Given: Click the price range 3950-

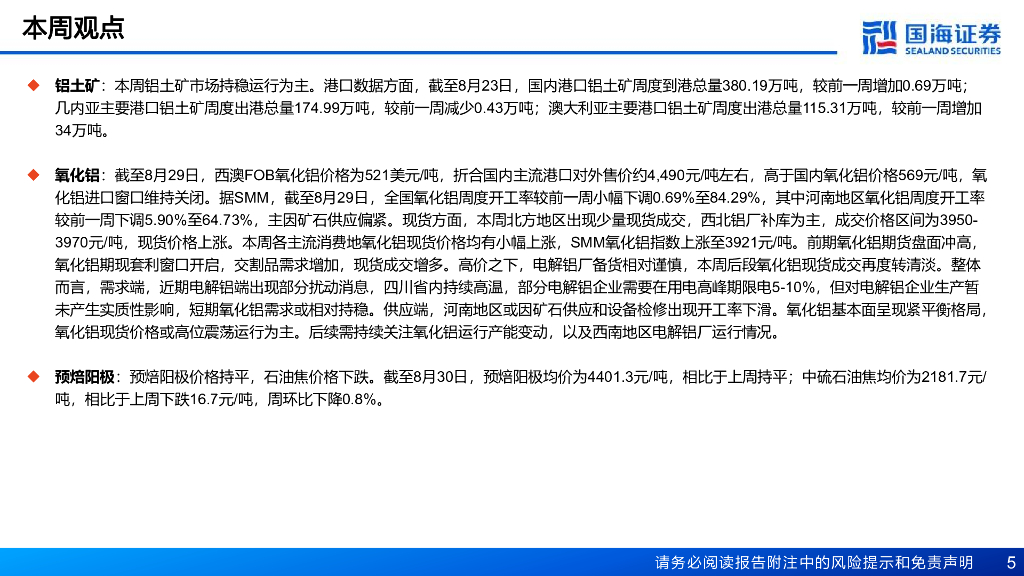Looking at the screenshot, I should (x=959, y=220).
